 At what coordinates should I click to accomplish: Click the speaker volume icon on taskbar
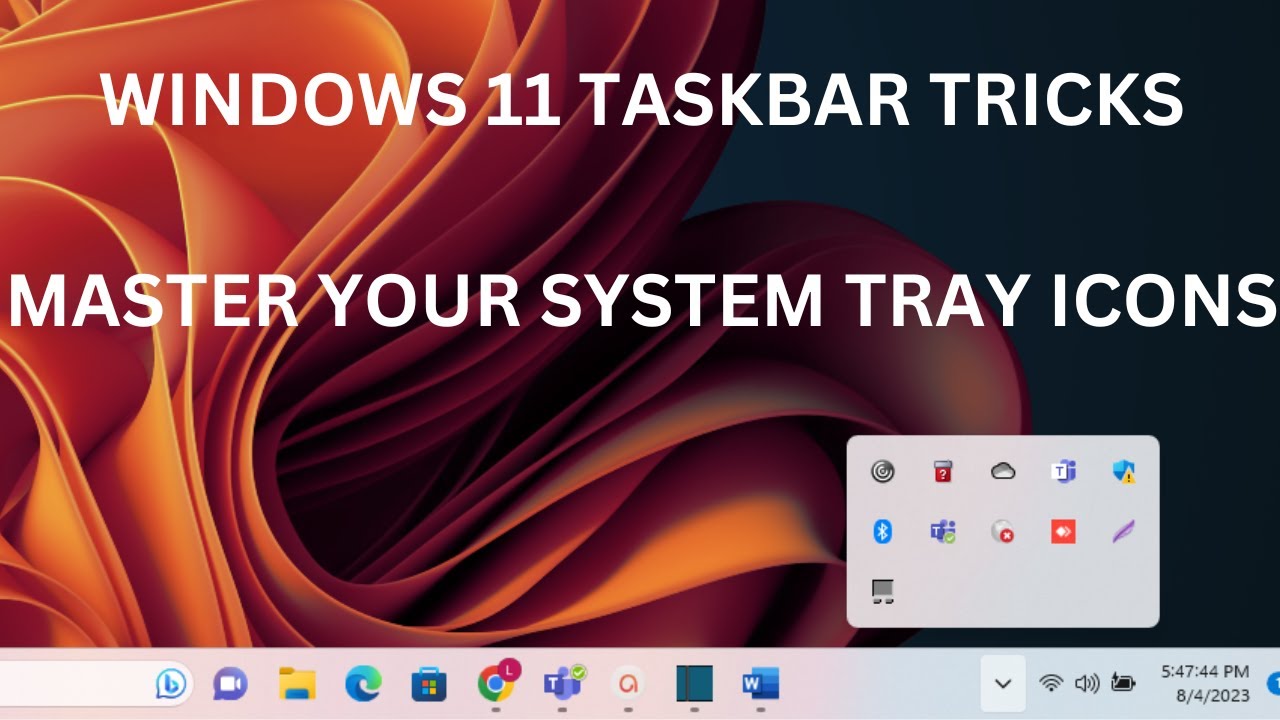[1086, 684]
